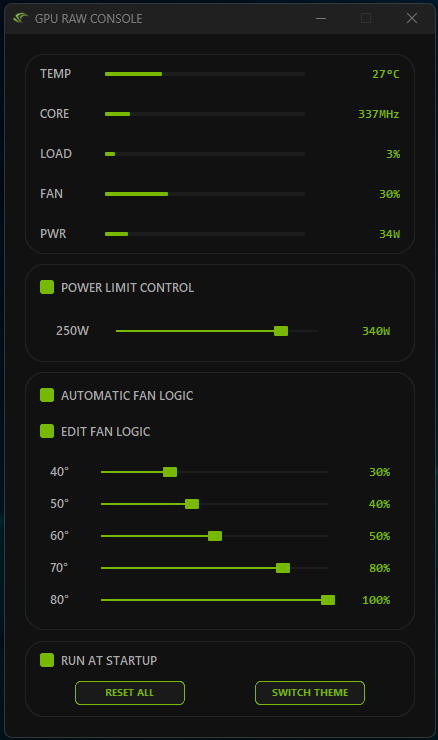438x740 pixels.
Task: Click the 70° fan curve slider handle
Action: pyautogui.click(x=283, y=568)
